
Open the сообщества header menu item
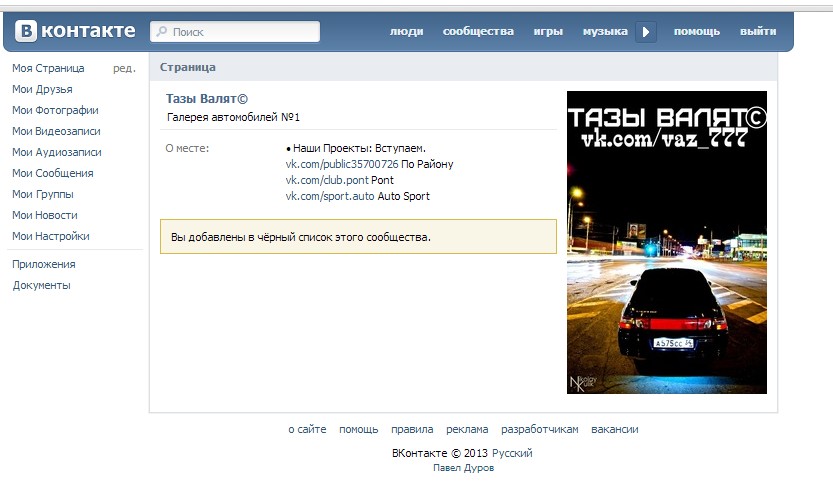(478, 31)
